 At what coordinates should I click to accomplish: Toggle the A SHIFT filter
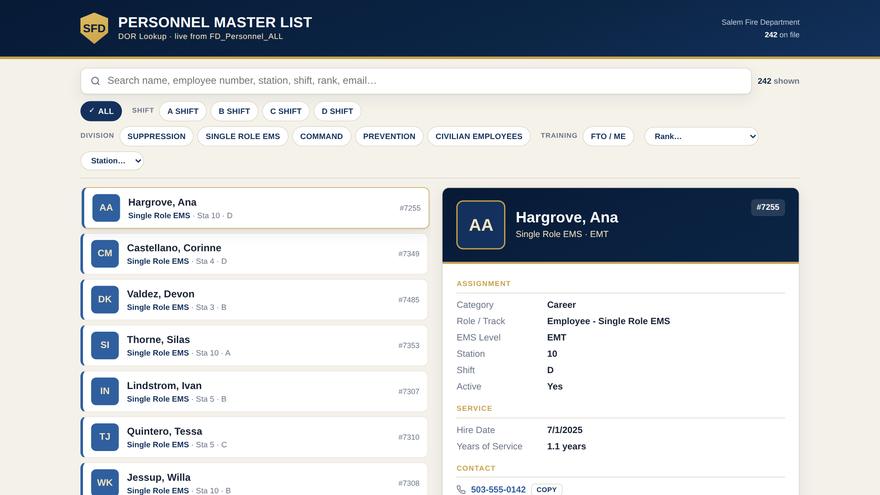click(x=183, y=111)
